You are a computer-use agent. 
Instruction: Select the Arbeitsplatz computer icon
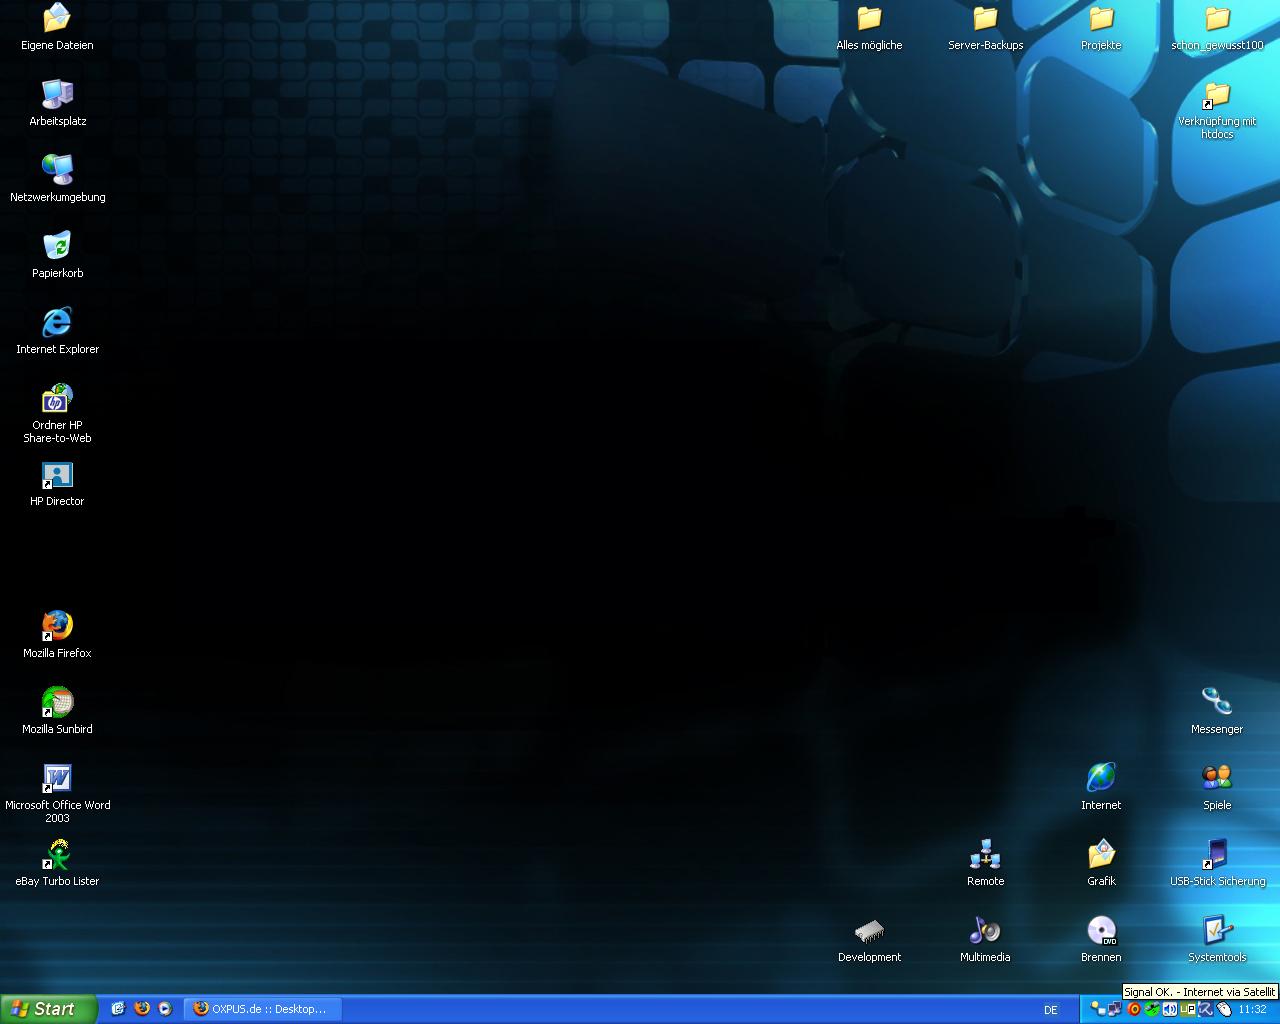coord(57,95)
